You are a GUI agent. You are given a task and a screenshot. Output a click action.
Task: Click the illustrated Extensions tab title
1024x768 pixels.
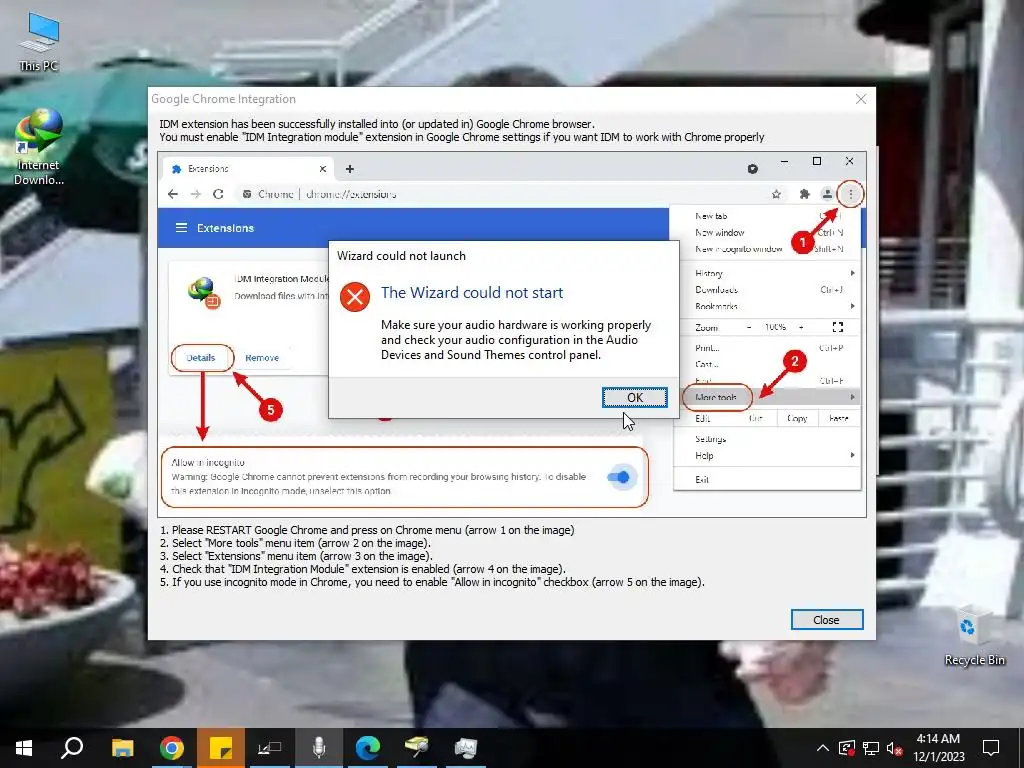pyautogui.click(x=208, y=169)
